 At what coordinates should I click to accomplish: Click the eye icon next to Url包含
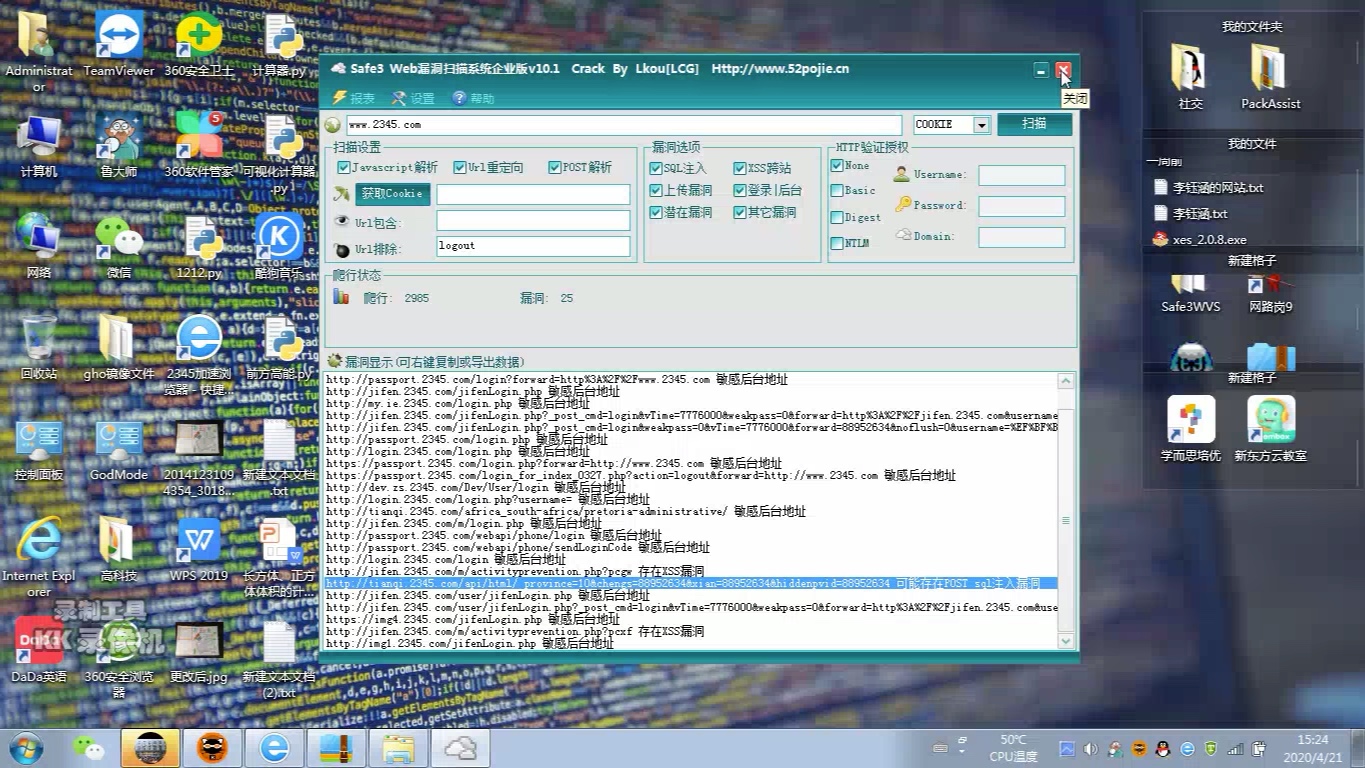coord(342,222)
